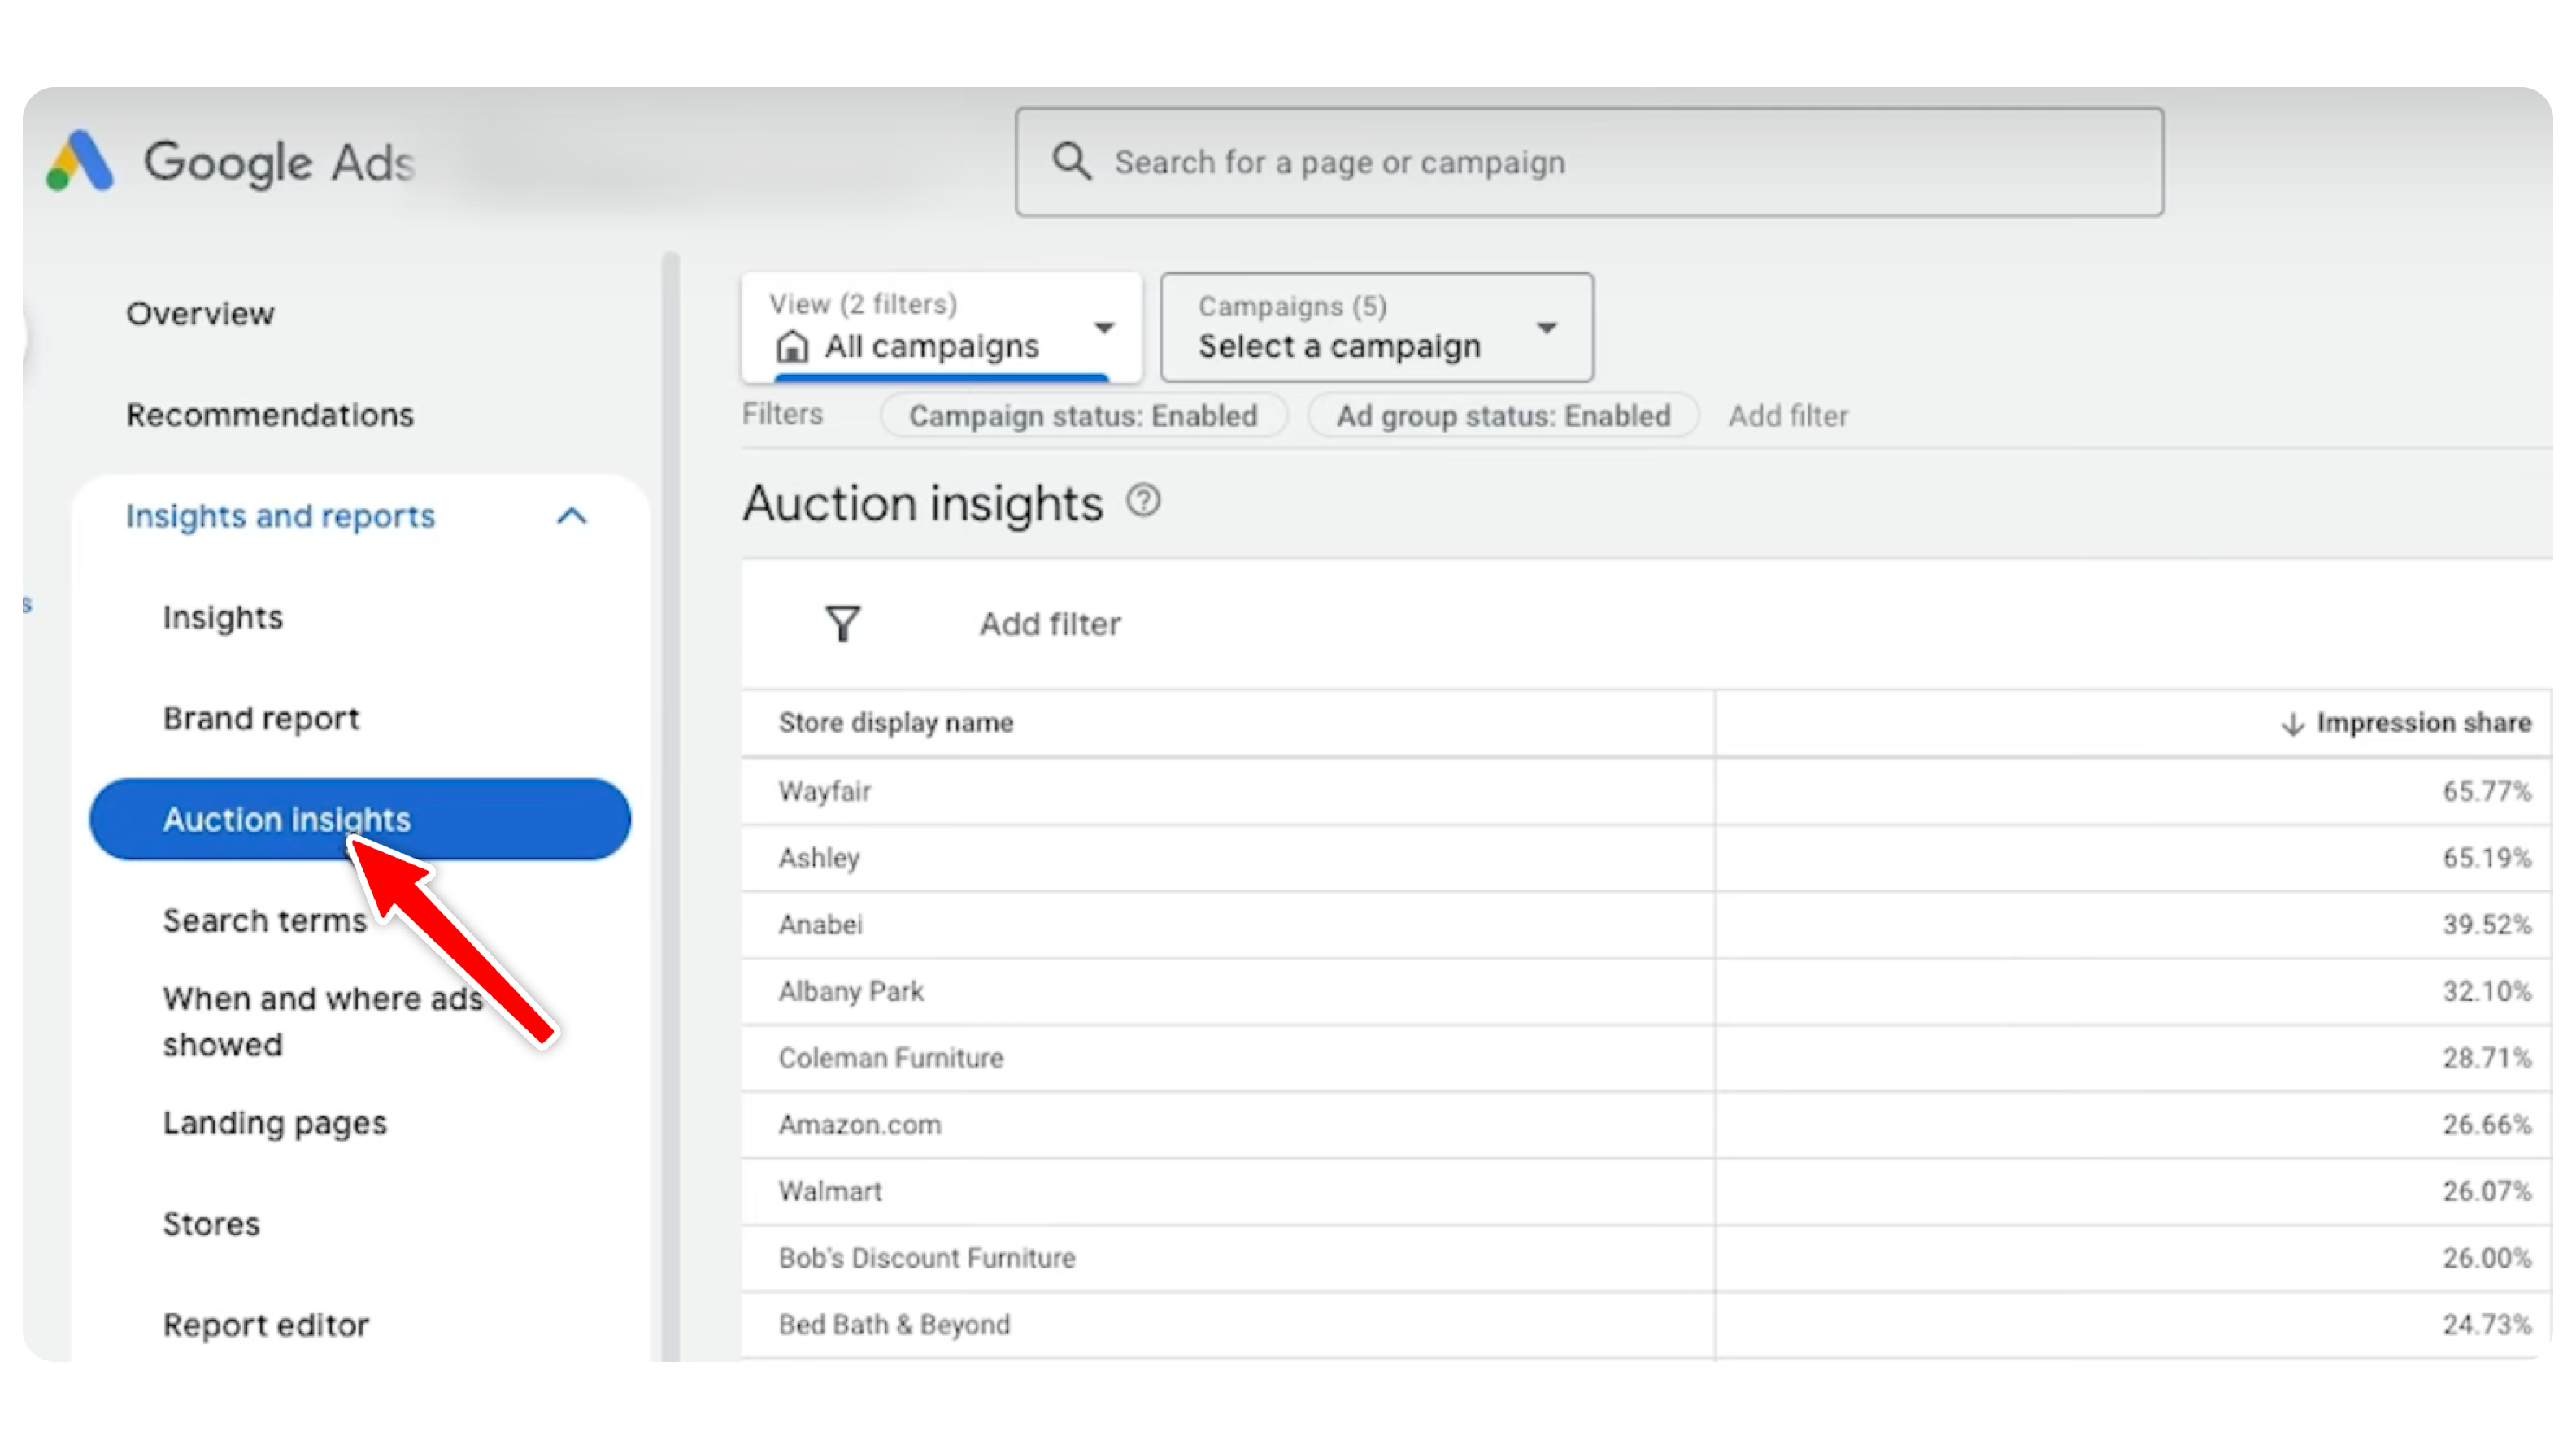The height and width of the screenshot is (1449, 2576).
Task: Click Add filter next to the status chips
Action: click(x=1789, y=415)
